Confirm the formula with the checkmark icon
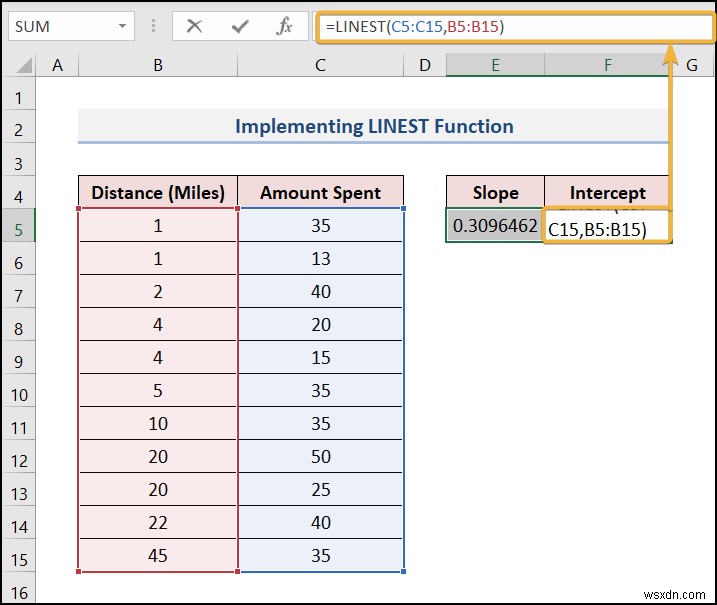The height and width of the screenshot is (605, 717). 240,27
